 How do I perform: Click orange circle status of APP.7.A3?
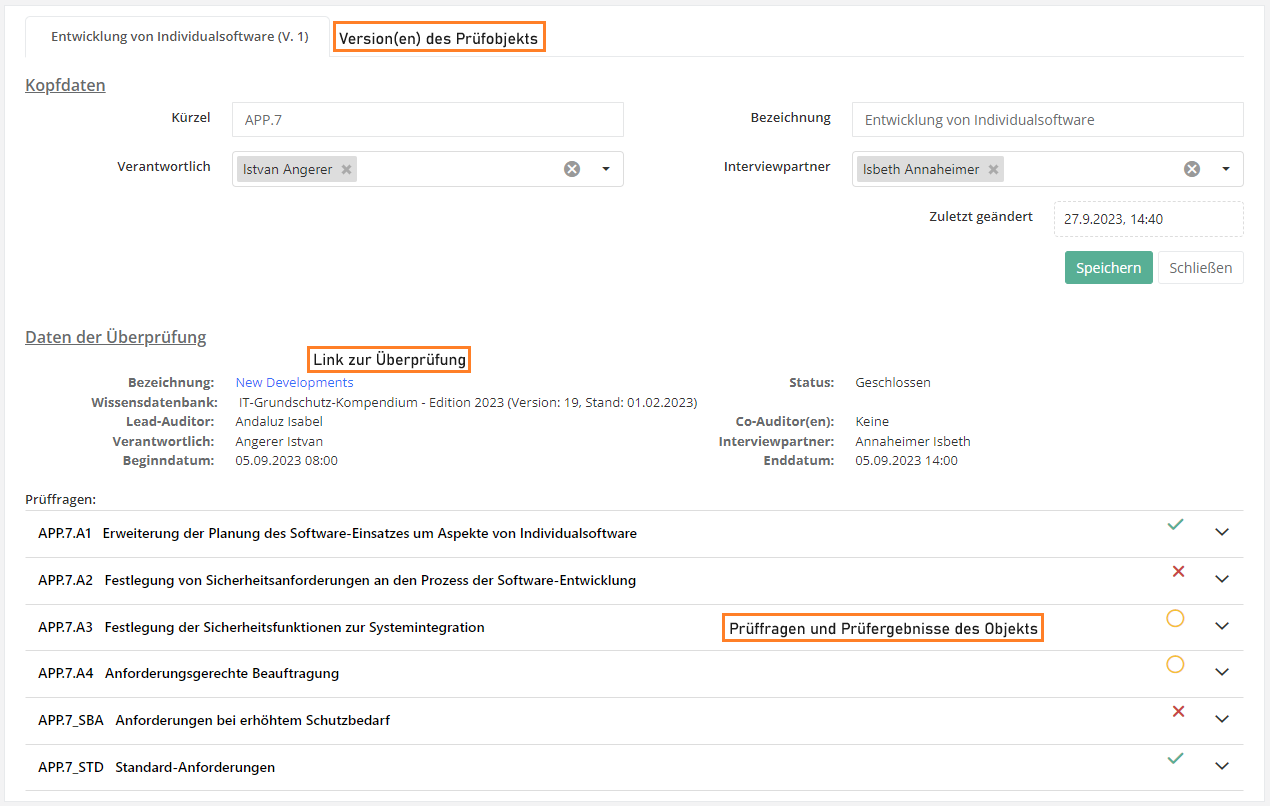tap(1175, 618)
